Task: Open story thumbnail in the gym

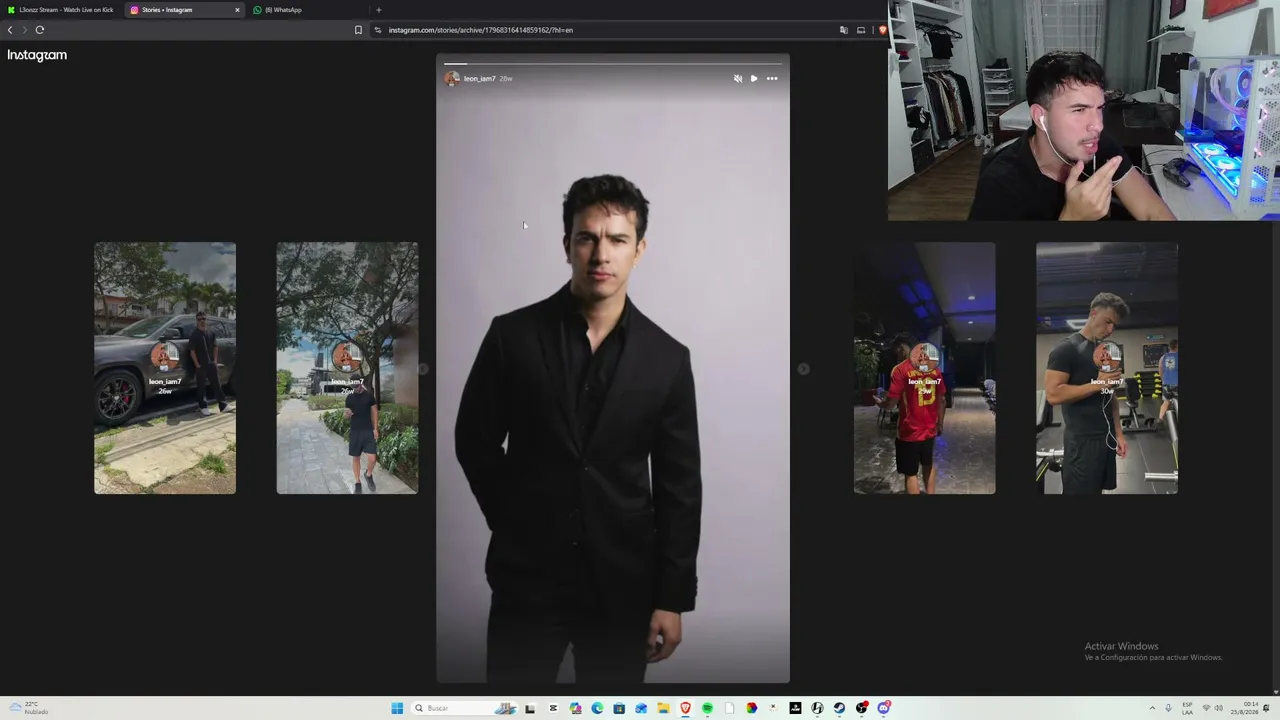Action: [1107, 368]
